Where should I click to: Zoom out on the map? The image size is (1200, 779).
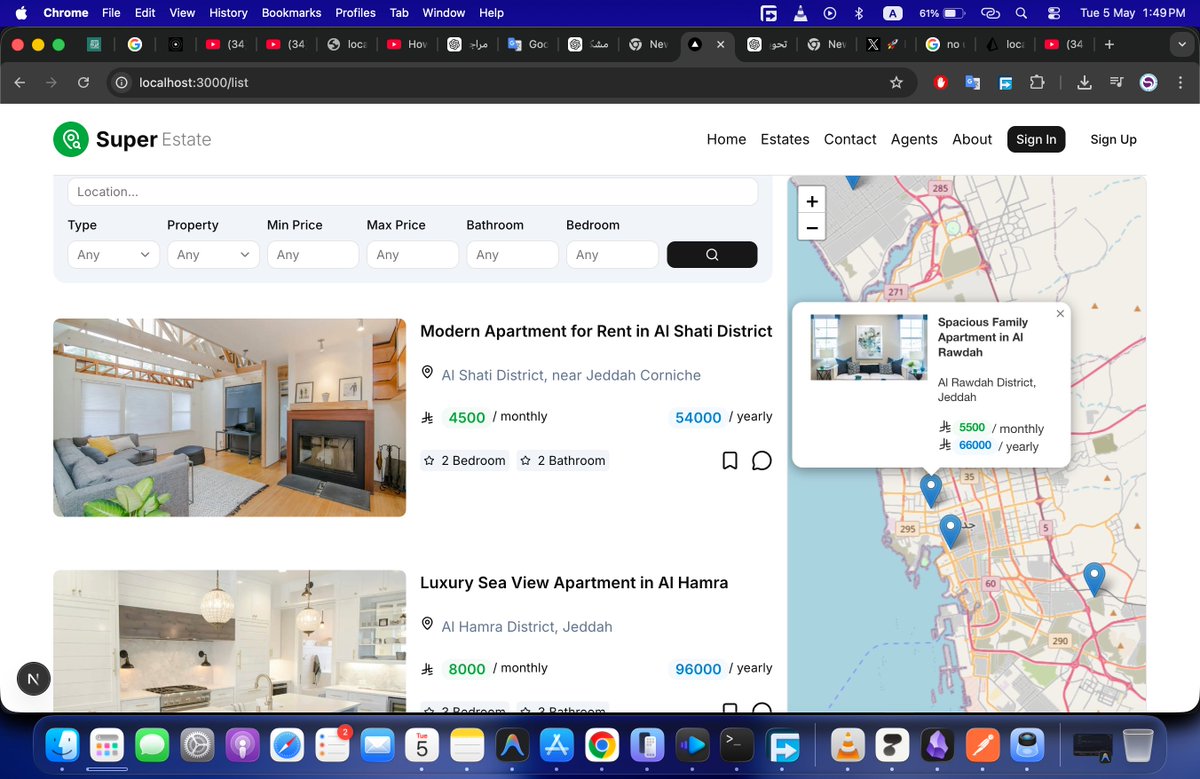coord(812,227)
